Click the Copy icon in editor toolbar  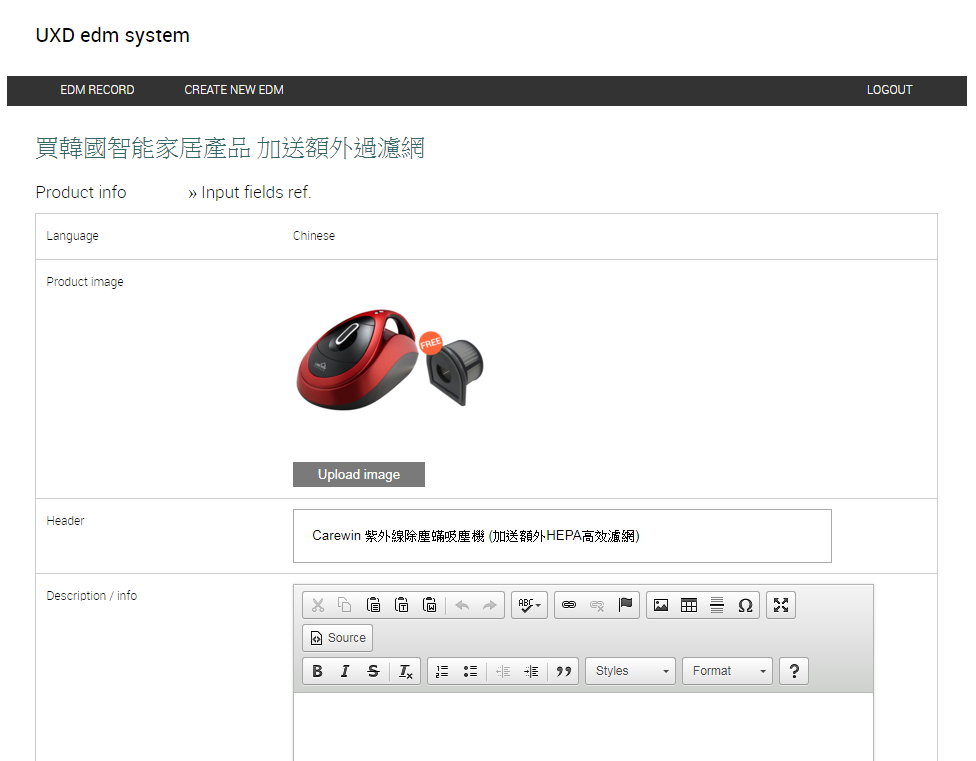[345, 605]
